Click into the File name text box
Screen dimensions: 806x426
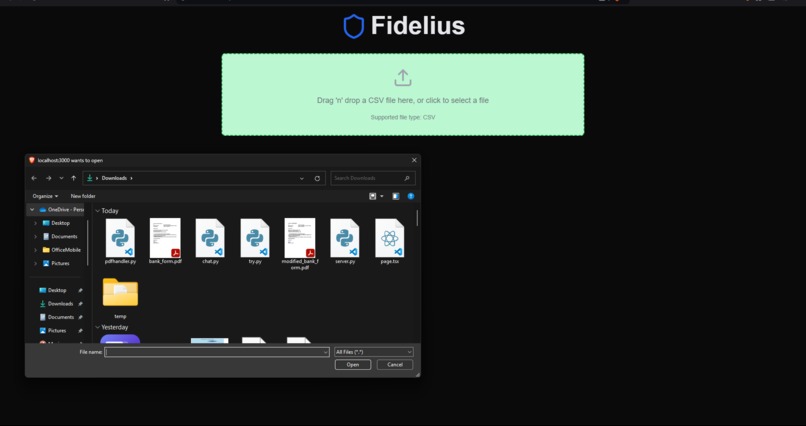pos(213,352)
